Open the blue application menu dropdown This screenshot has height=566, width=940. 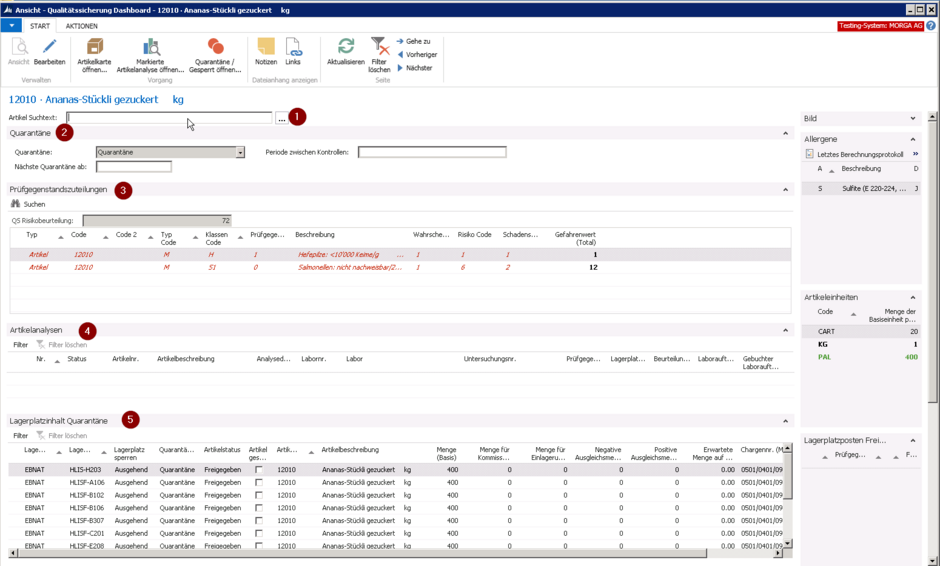(x=11, y=26)
